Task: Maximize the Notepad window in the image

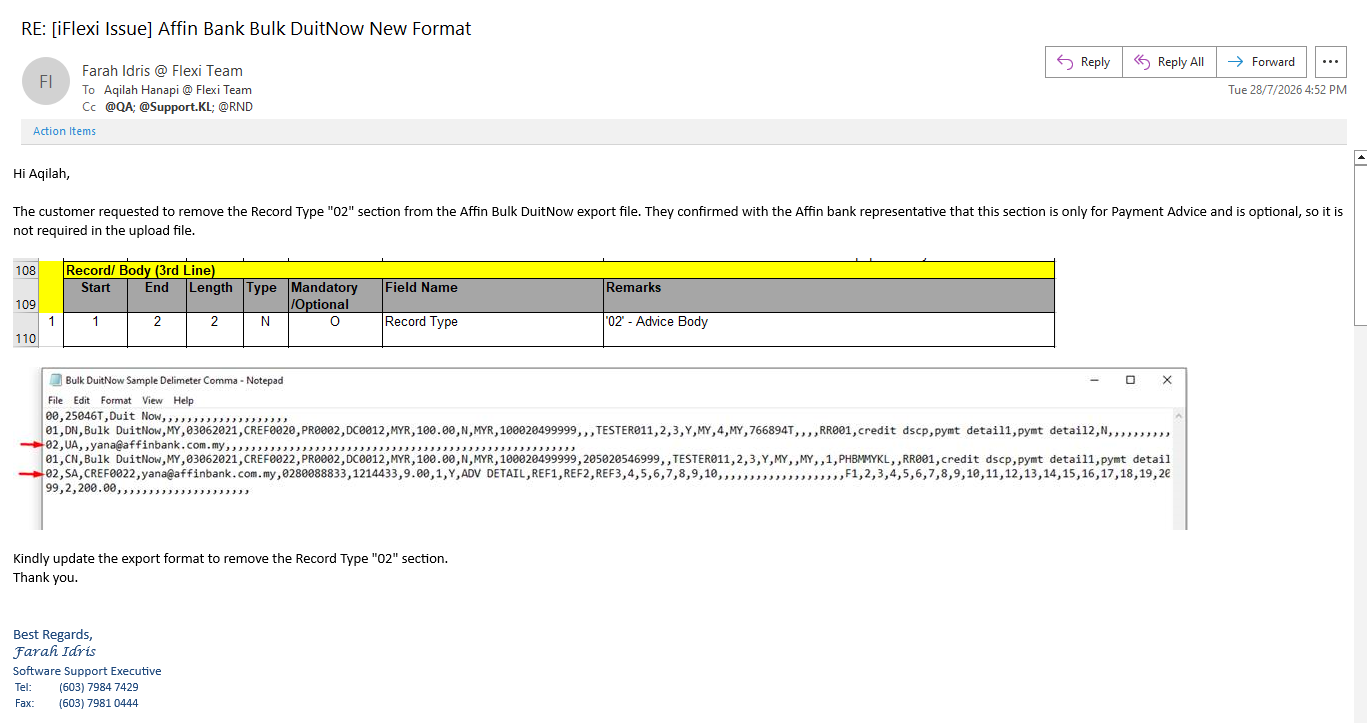Action: pyautogui.click(x=1130, y=380)
